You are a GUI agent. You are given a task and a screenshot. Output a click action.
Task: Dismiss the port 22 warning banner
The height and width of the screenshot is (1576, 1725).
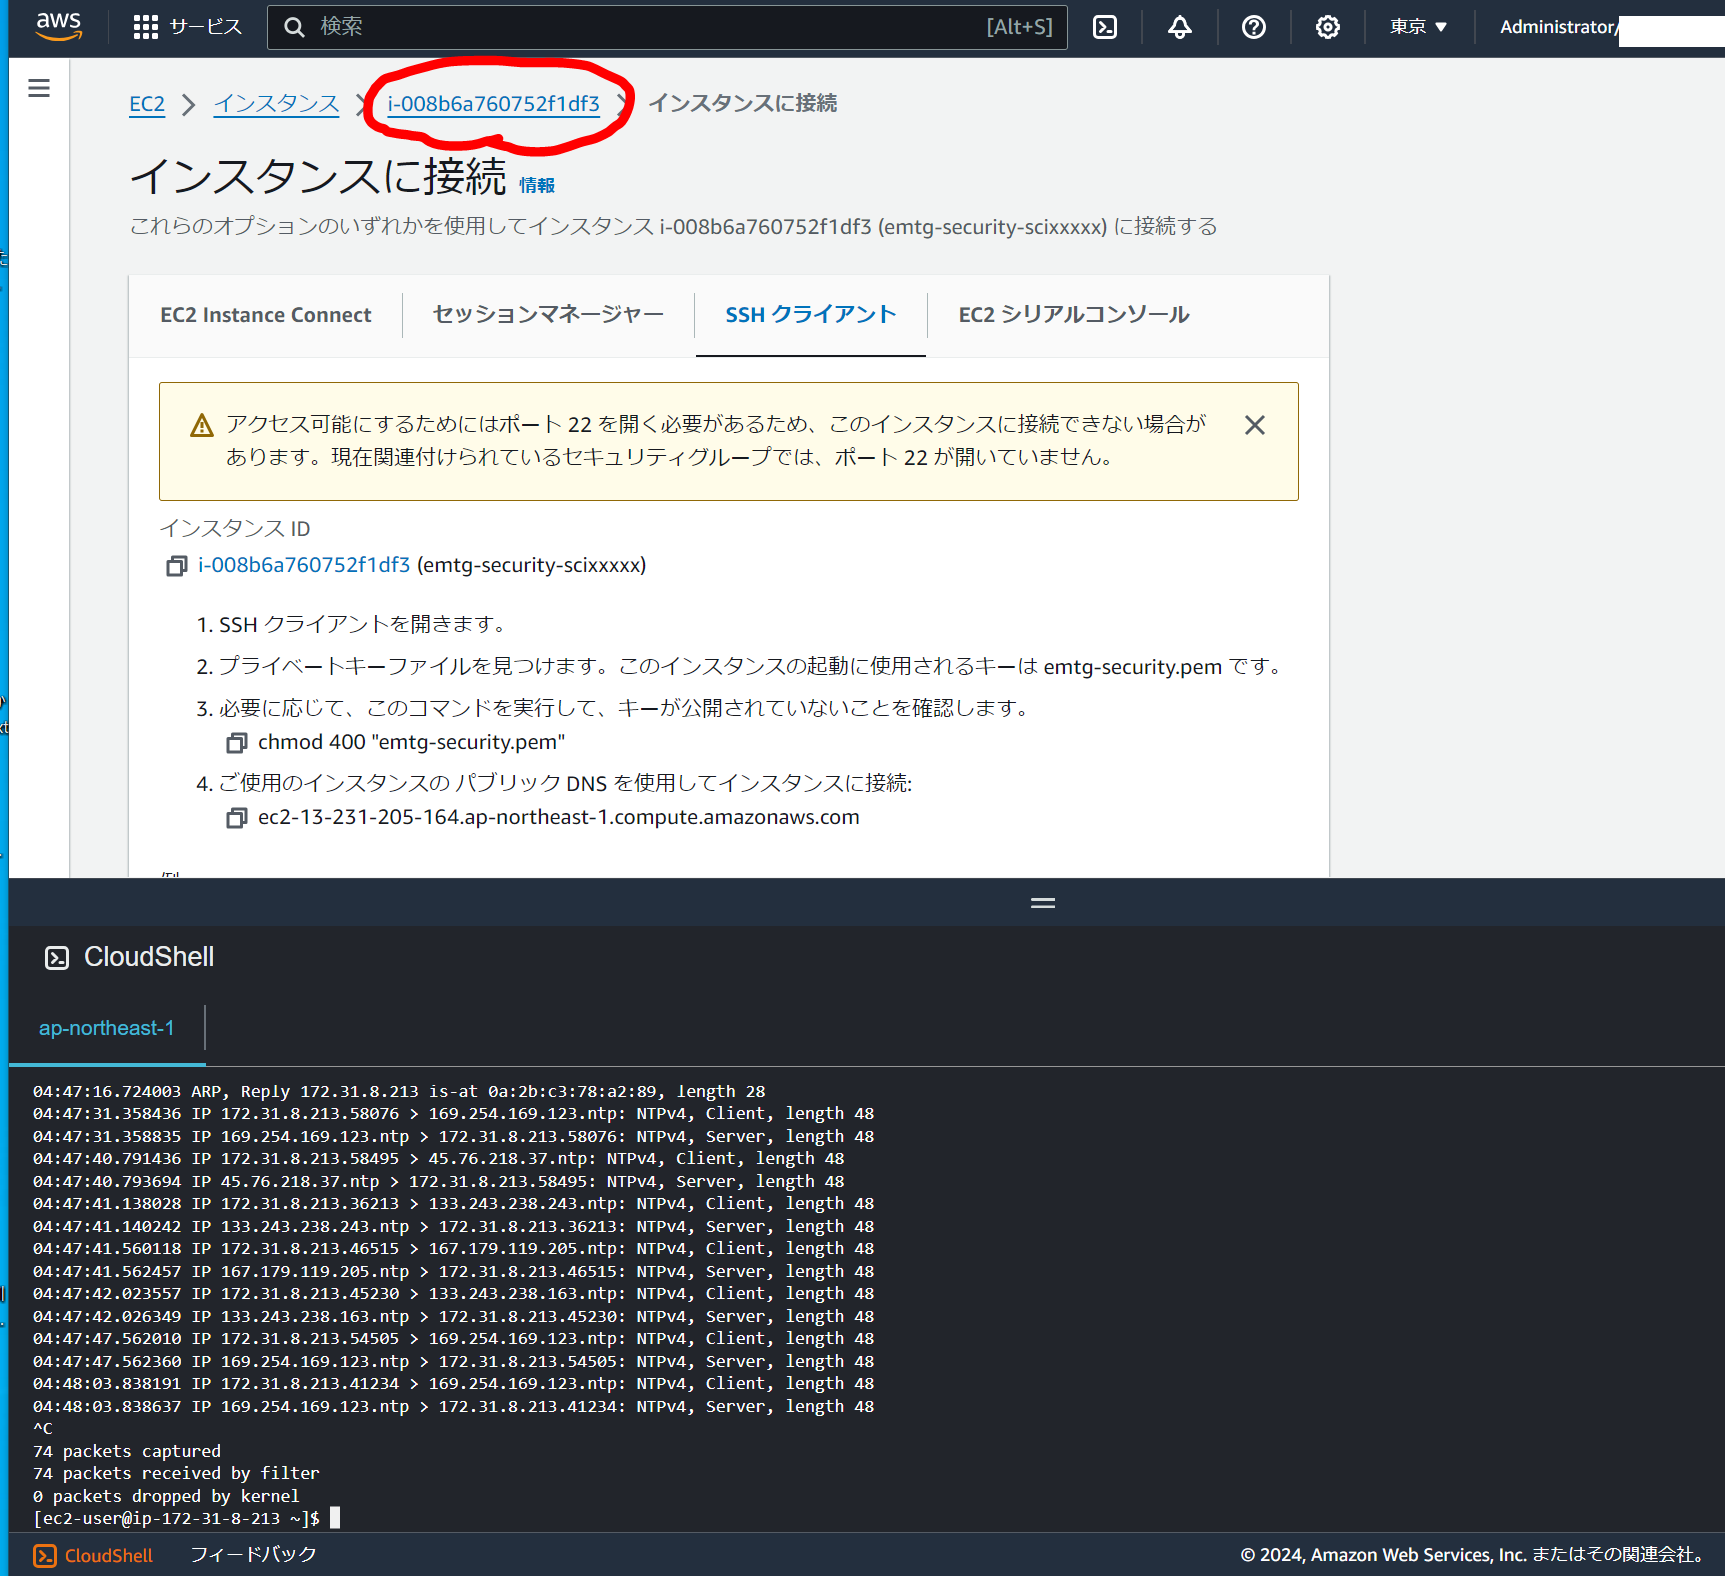tap(1255, 425)
